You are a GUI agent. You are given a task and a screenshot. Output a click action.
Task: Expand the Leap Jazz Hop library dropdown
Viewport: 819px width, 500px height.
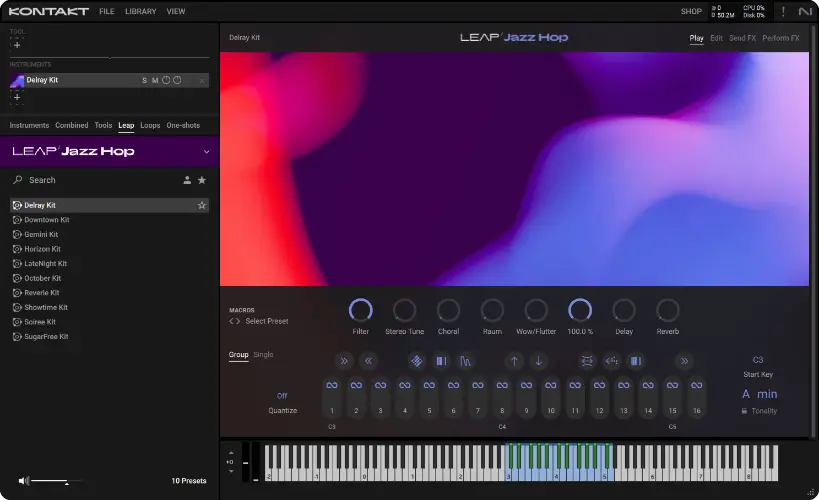(x=207, y=152)
